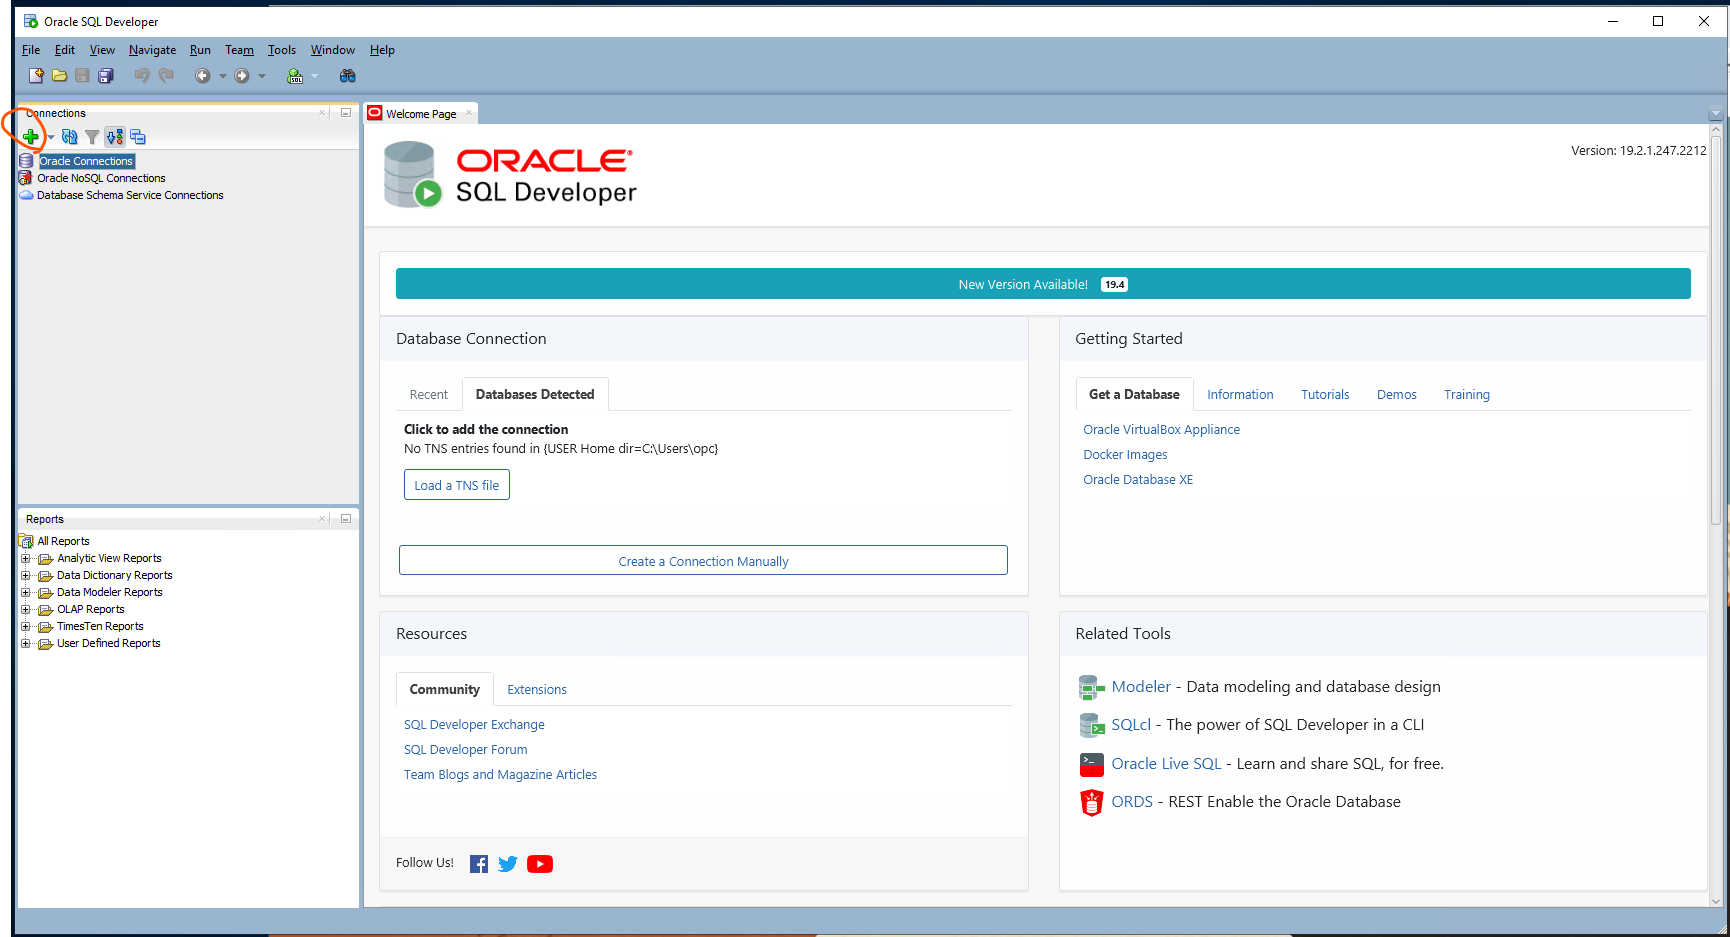Click the Create a Connection Manually button

703,560
